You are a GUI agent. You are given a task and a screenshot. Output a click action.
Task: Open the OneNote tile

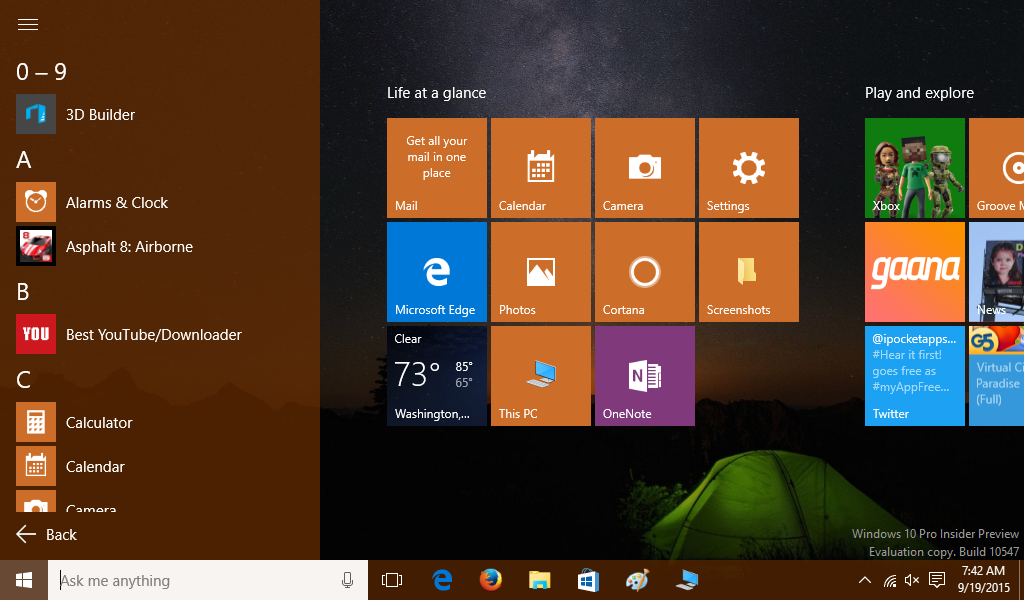(644, 375)
